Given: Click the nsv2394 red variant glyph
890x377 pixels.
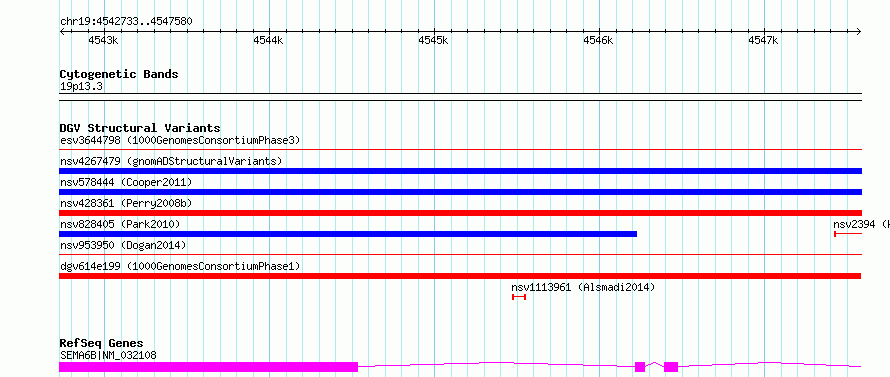Looking at the screenshot, I should [x=848, y=234].
